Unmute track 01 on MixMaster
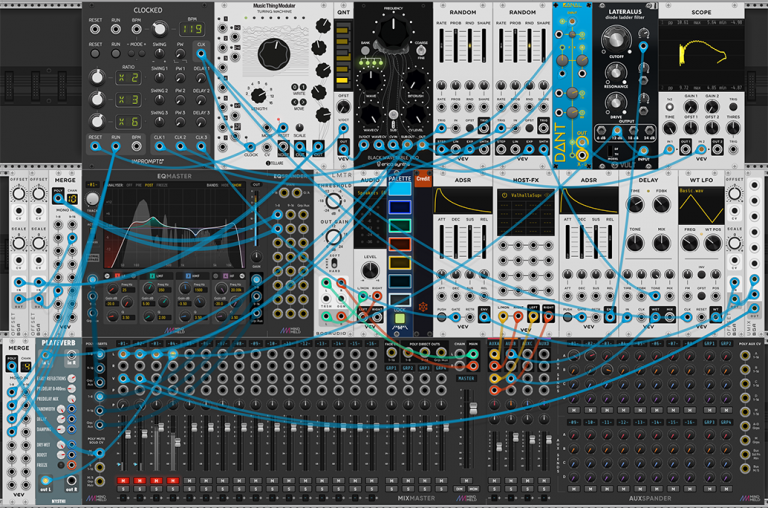This screenshot has width=768, height=508. [x=122, y=481]
